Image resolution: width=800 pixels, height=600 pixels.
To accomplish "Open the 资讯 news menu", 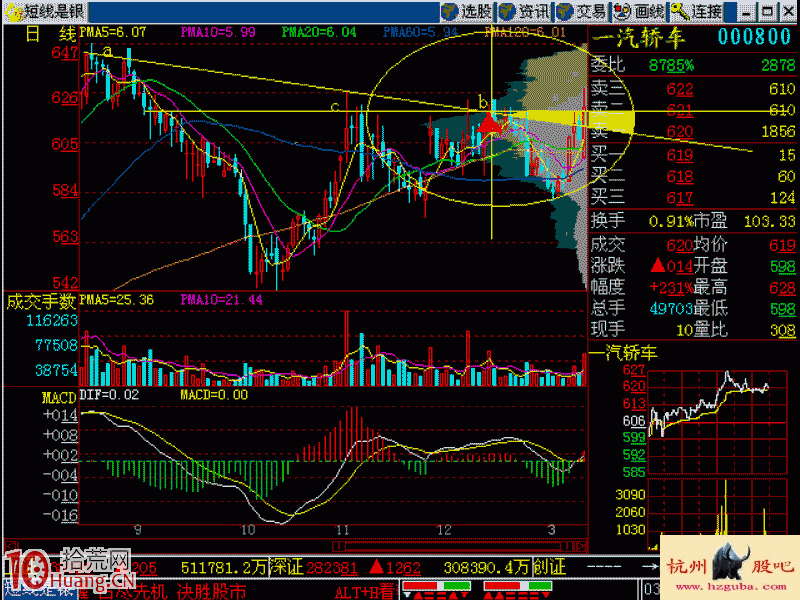I will click(x=524, y=11).
